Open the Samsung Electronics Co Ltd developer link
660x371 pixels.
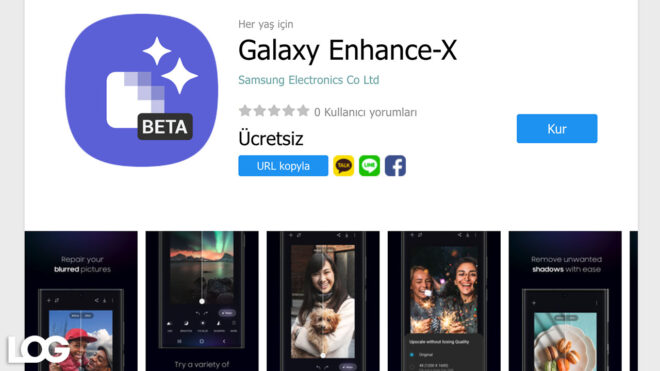click(309, 80)
